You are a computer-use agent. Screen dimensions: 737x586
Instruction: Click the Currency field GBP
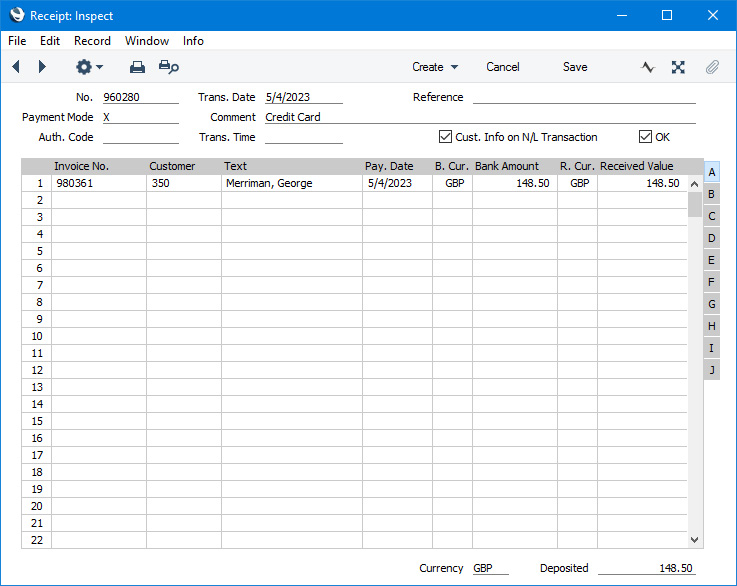490,568
